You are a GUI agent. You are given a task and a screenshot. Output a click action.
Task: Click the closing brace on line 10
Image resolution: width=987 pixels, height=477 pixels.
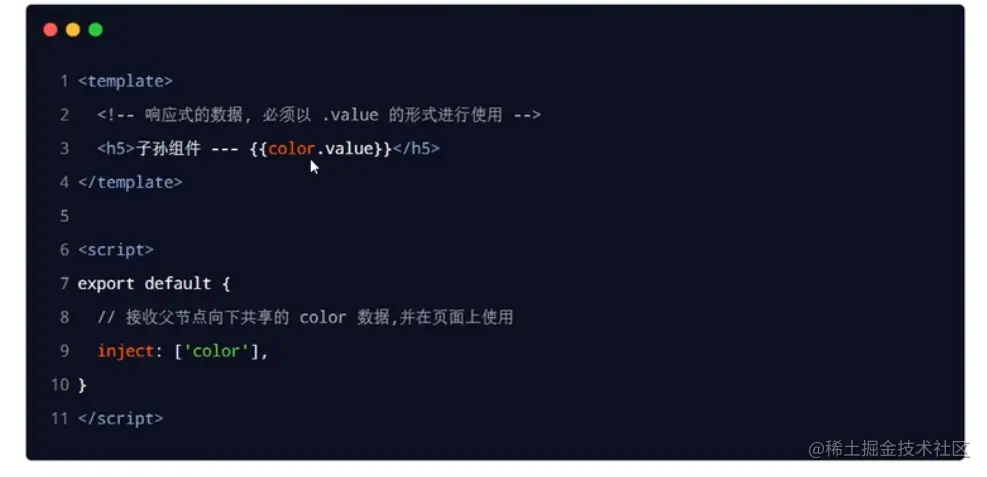82,384
